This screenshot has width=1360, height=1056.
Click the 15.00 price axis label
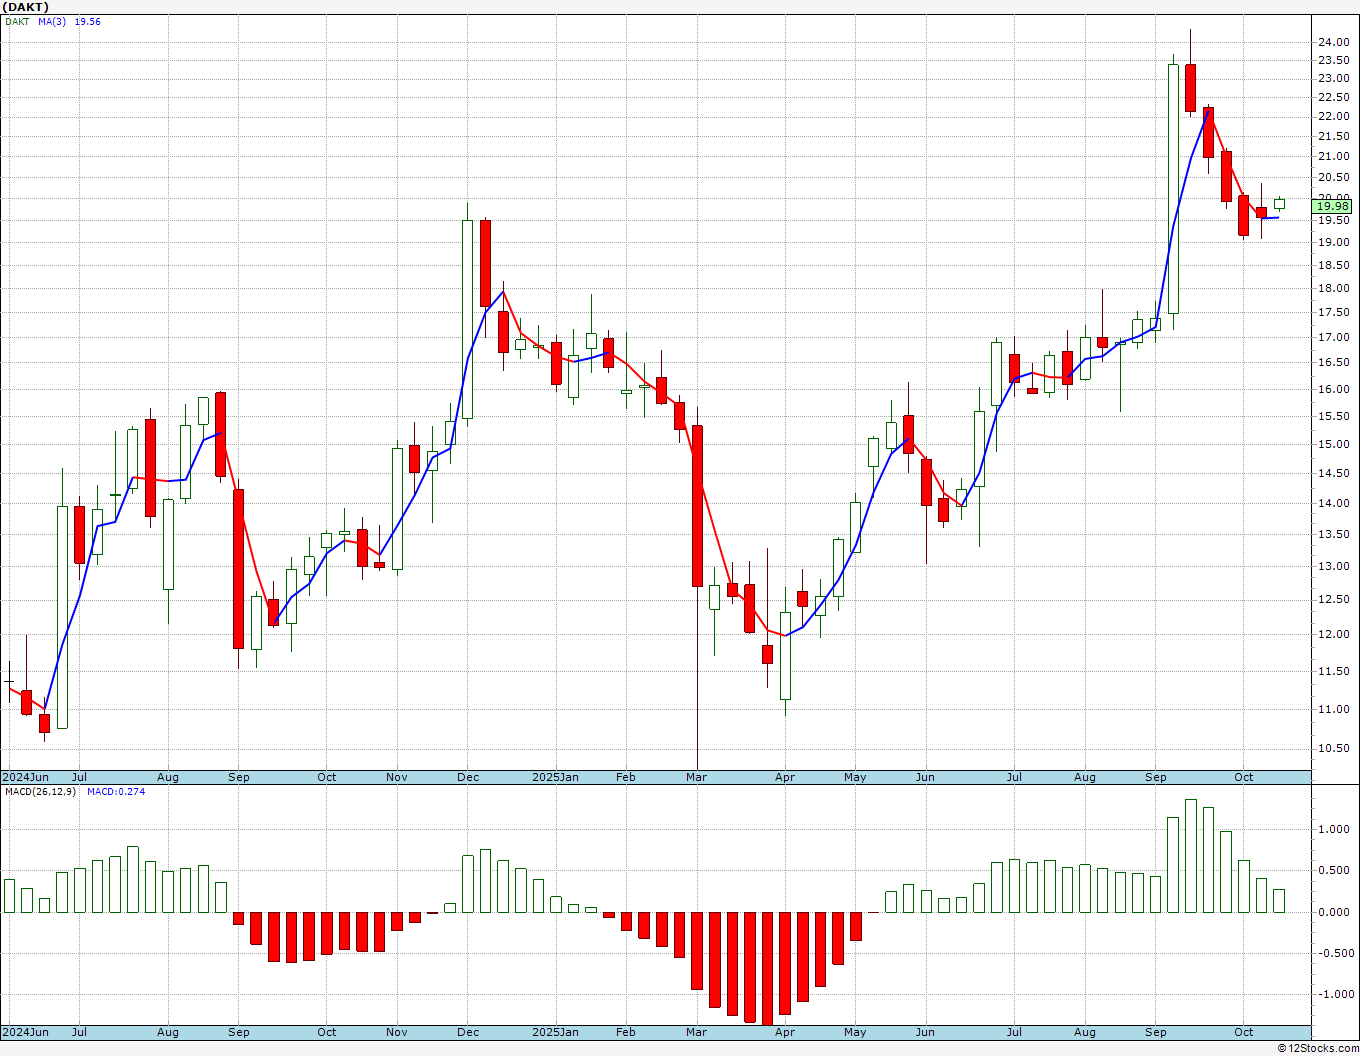click(x=1333, y=444)
